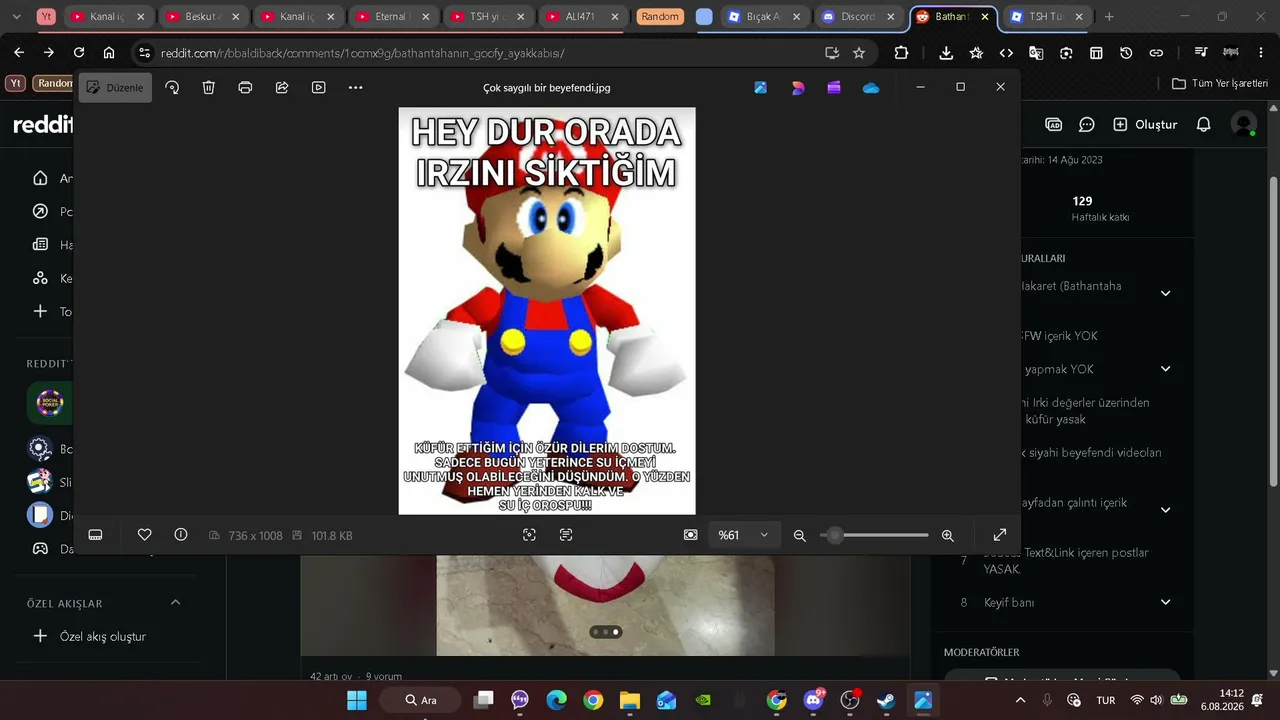Bookmark this page with the star icon

point(859,53)
